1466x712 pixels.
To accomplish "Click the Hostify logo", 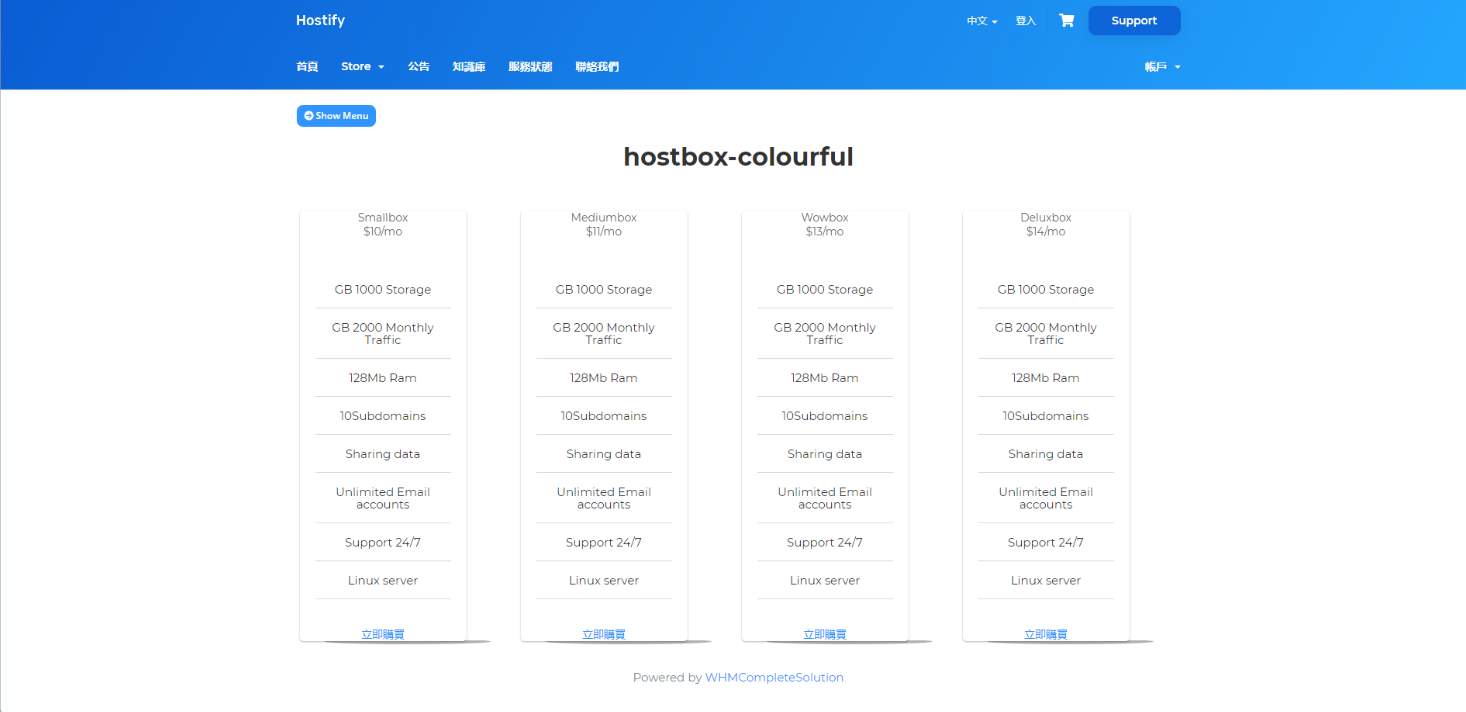I will (x=320, y=21).
